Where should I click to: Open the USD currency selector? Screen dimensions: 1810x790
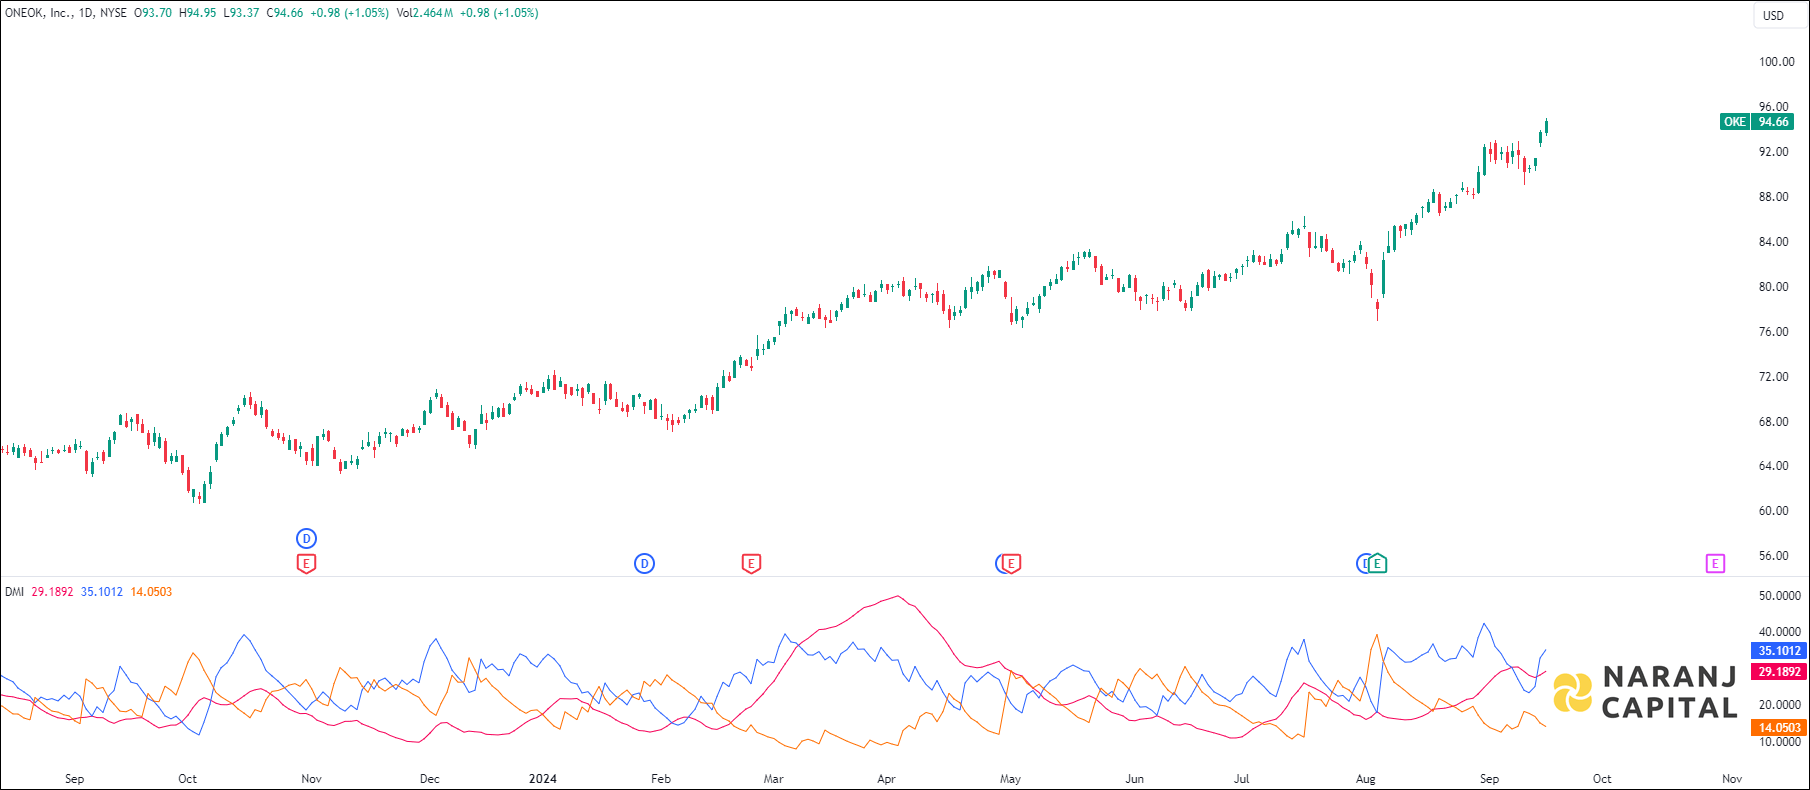(x=1773, y=15)
